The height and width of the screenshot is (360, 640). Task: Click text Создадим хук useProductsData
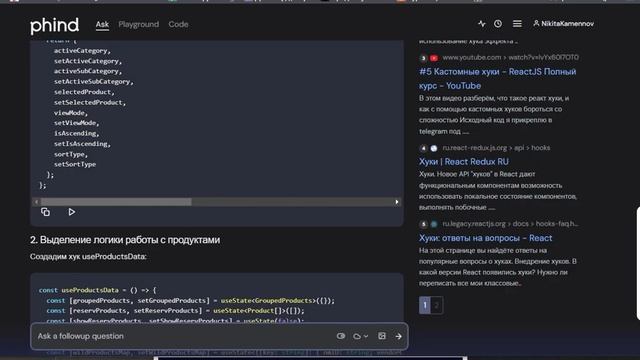pyautogui.click(x=88, y=257)
